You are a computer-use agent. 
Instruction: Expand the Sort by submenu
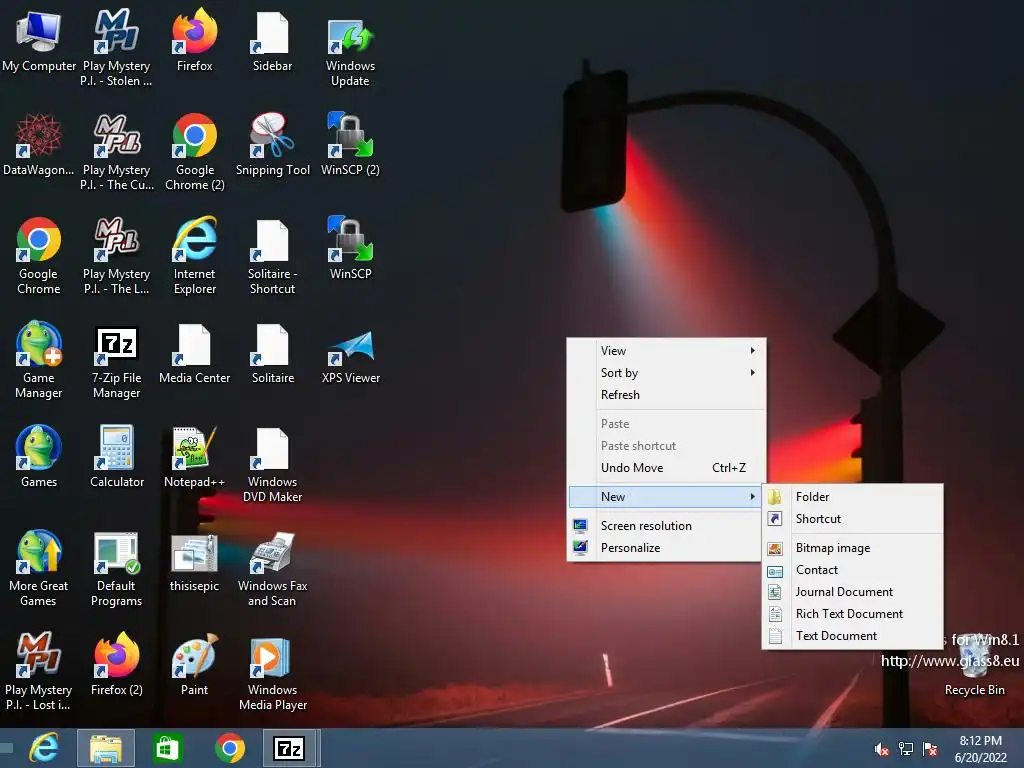tap(666, 373)
